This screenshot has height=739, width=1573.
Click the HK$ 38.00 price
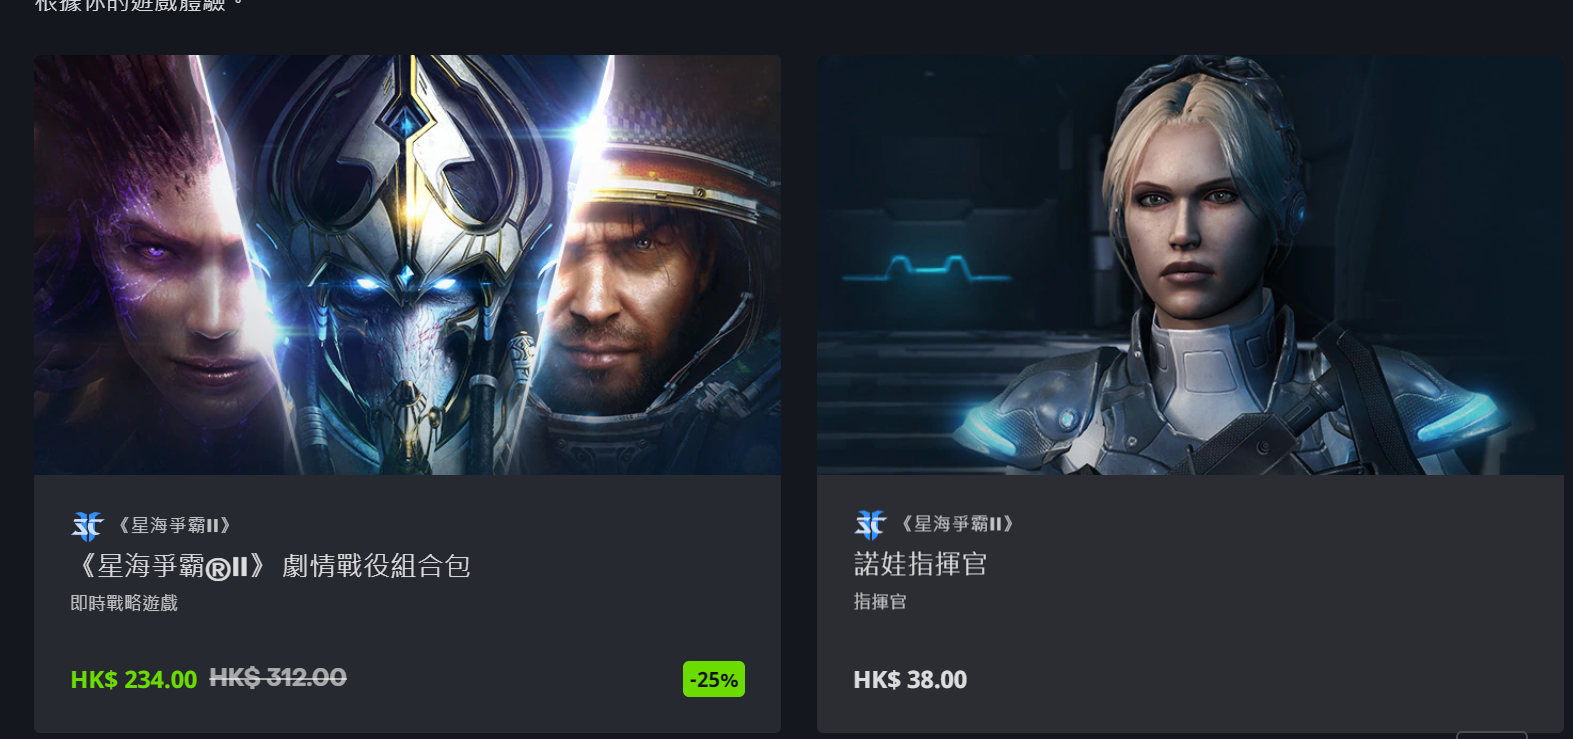[x=910, y=680]
